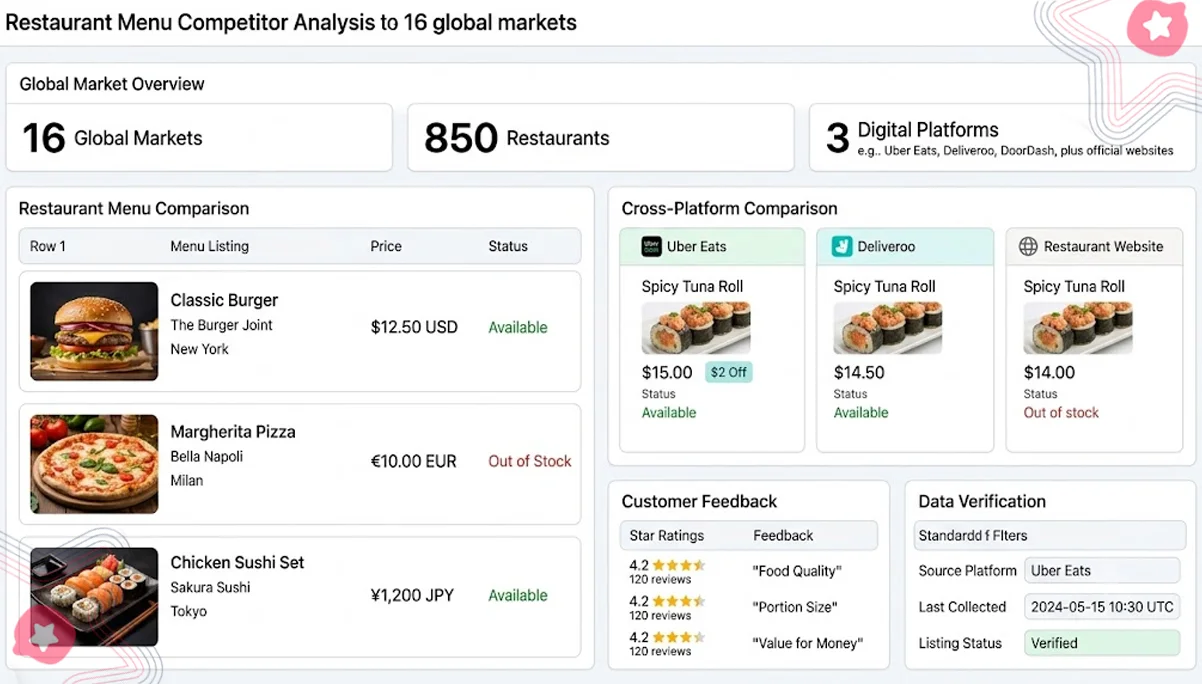Click the "Value for Money" feedback entry

808,643
